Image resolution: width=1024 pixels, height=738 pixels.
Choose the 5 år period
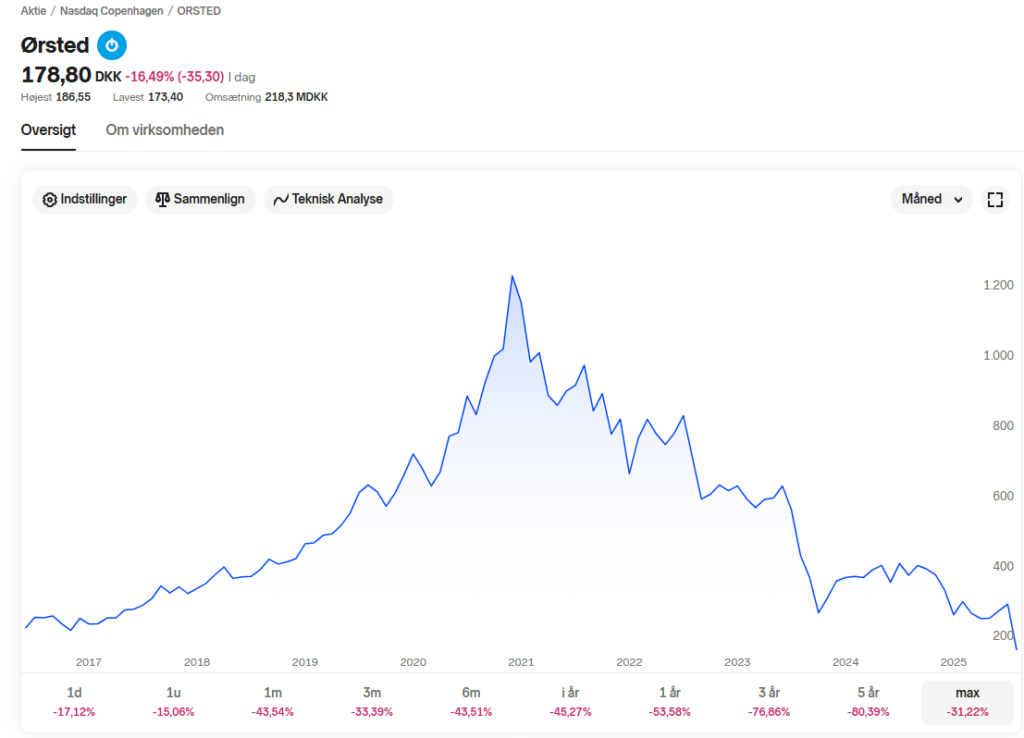pos(868,701)
